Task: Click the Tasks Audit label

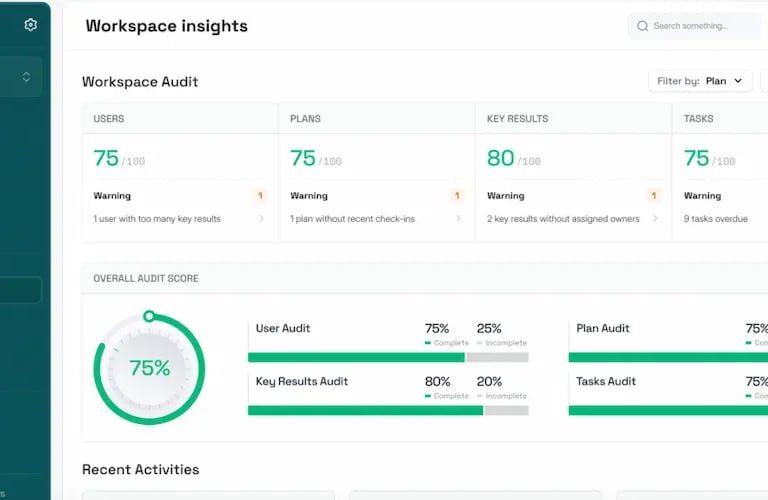Action: (606, 381)
